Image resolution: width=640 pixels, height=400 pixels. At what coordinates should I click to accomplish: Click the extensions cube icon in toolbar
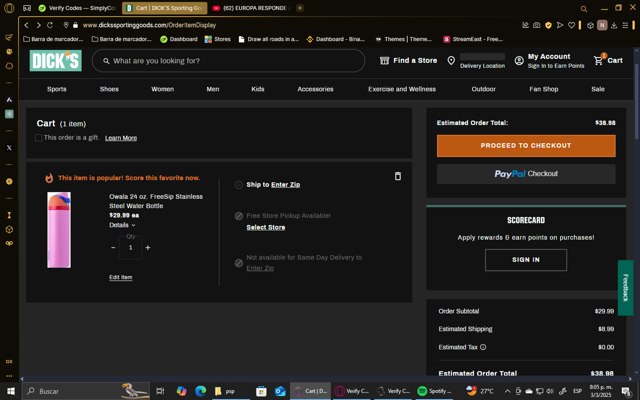click(x=590, y=25)
